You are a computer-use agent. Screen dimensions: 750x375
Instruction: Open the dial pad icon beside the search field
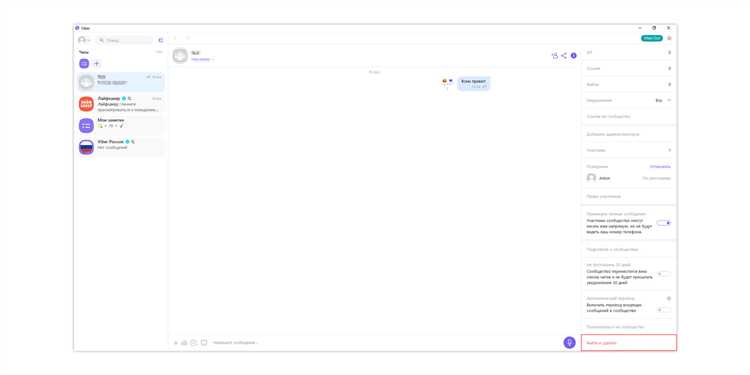click(161, 40)
